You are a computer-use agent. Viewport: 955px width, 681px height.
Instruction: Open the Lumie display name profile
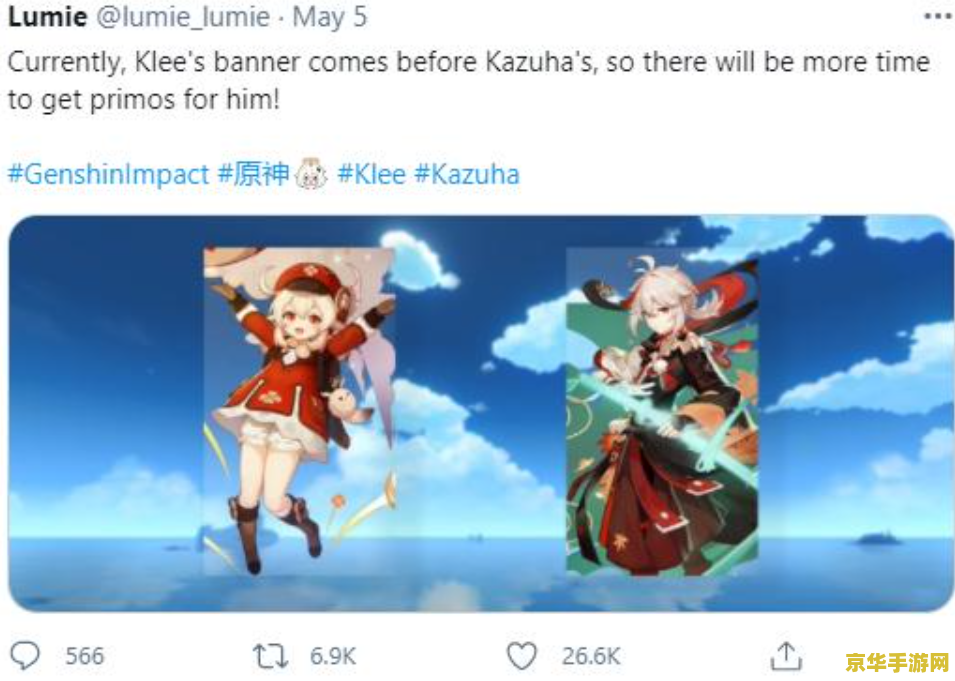48,16
